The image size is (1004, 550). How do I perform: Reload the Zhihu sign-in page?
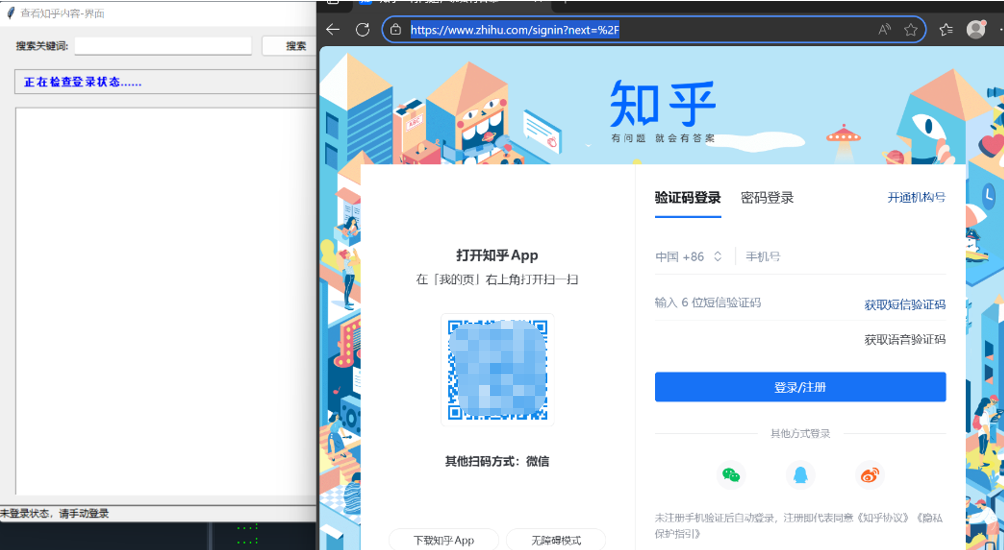click(x=362, y=29)
